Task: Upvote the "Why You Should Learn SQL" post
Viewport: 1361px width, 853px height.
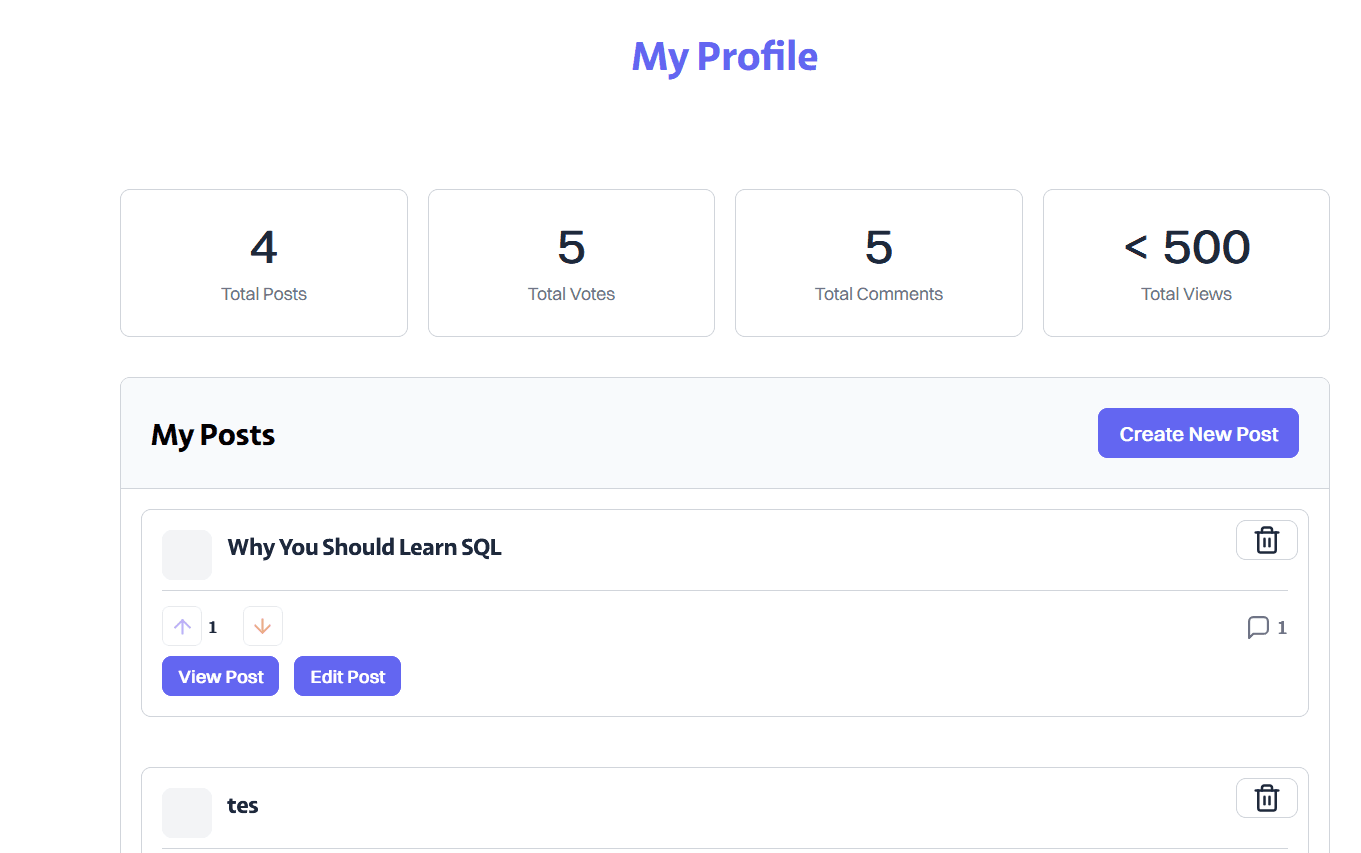Action: point(182,627)
